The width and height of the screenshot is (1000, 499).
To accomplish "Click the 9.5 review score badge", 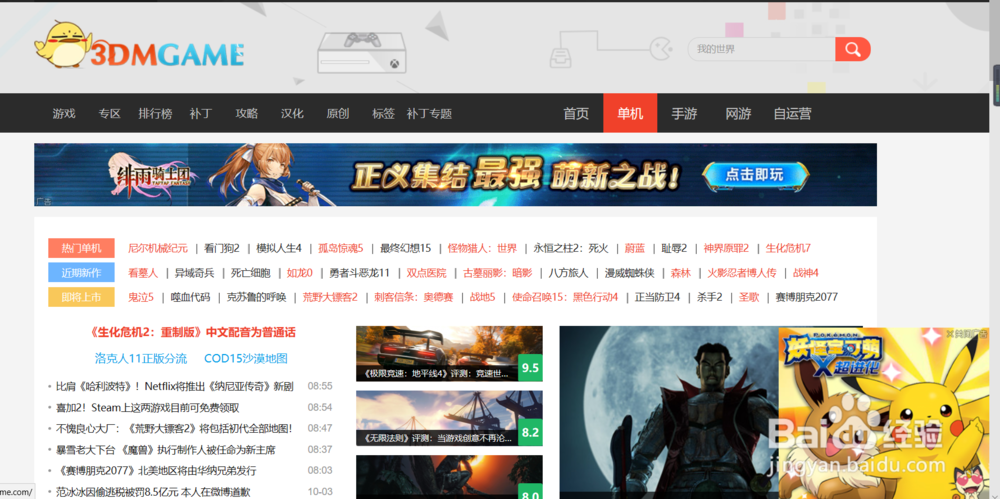I will (x=530, y=368).
